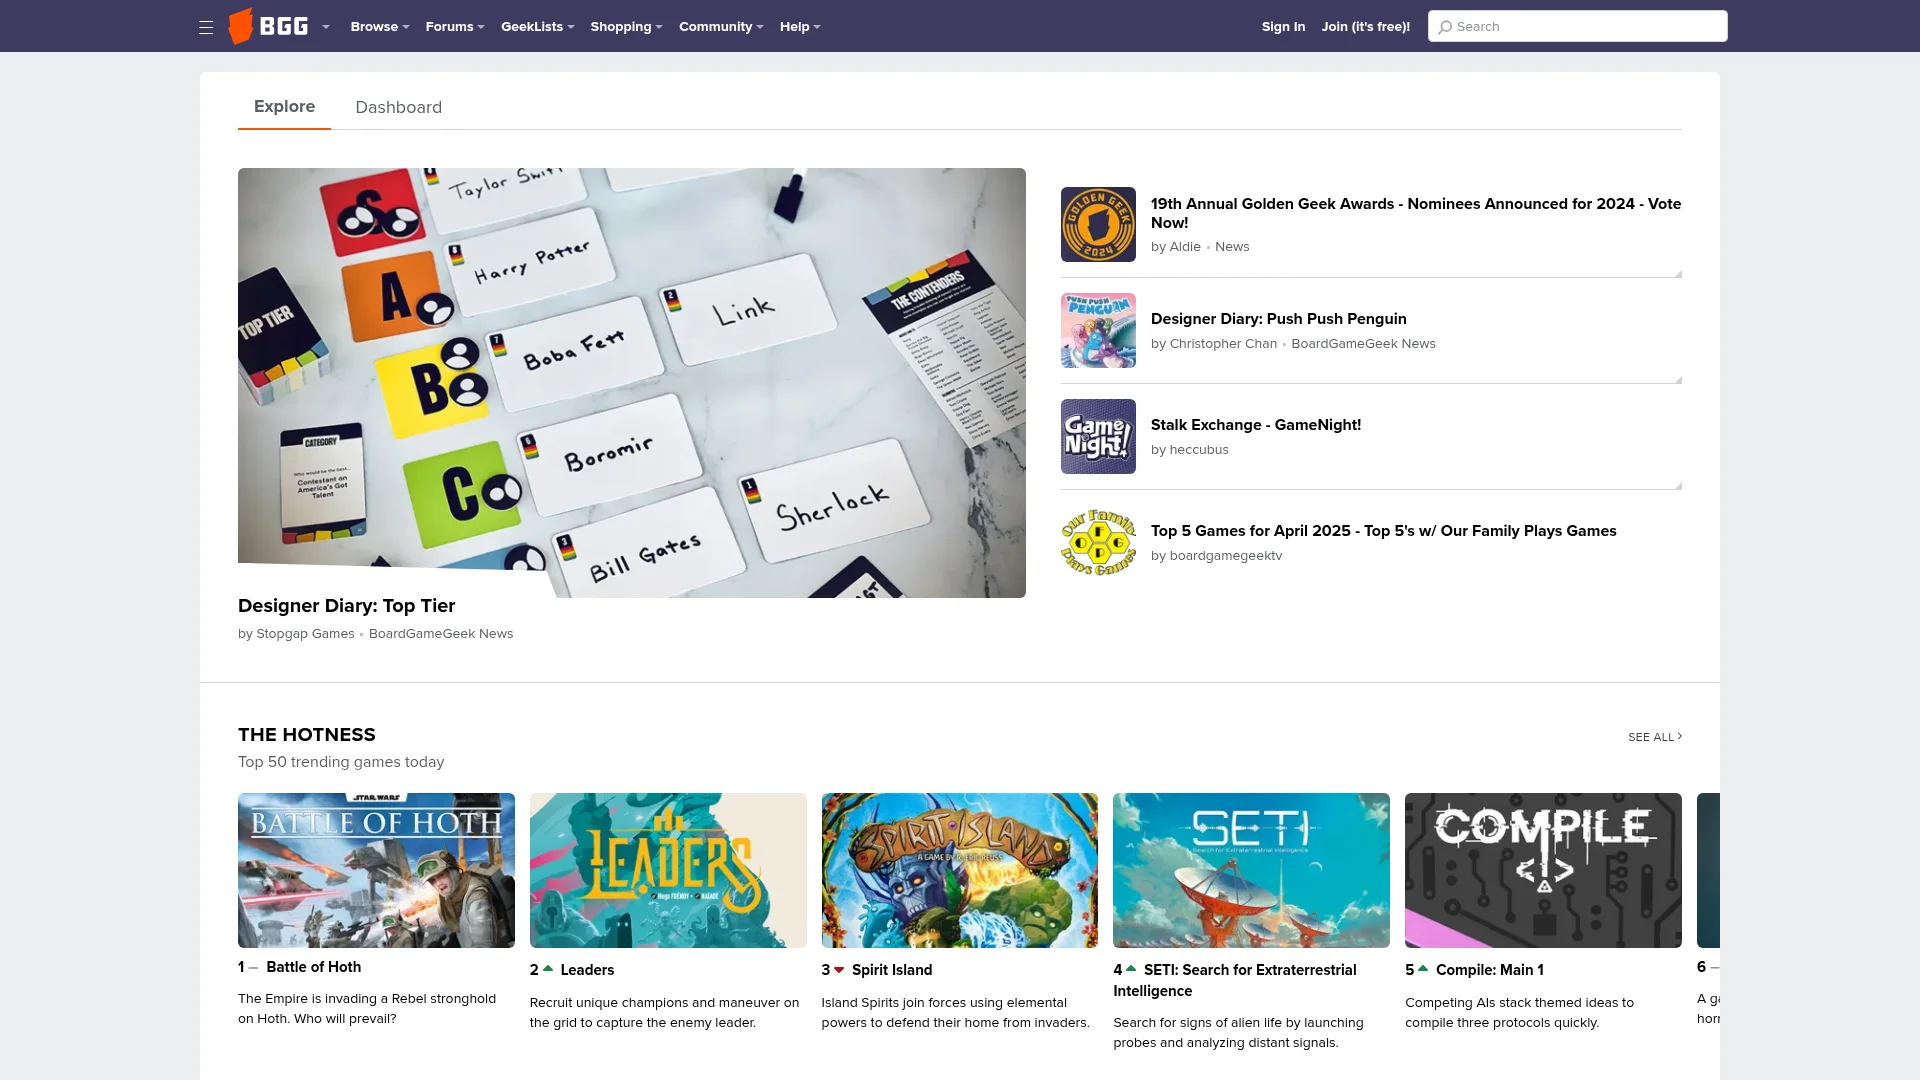Open the Shopping dropdown
This screenshot has height=1080, width=1920.
pos(626,27)
